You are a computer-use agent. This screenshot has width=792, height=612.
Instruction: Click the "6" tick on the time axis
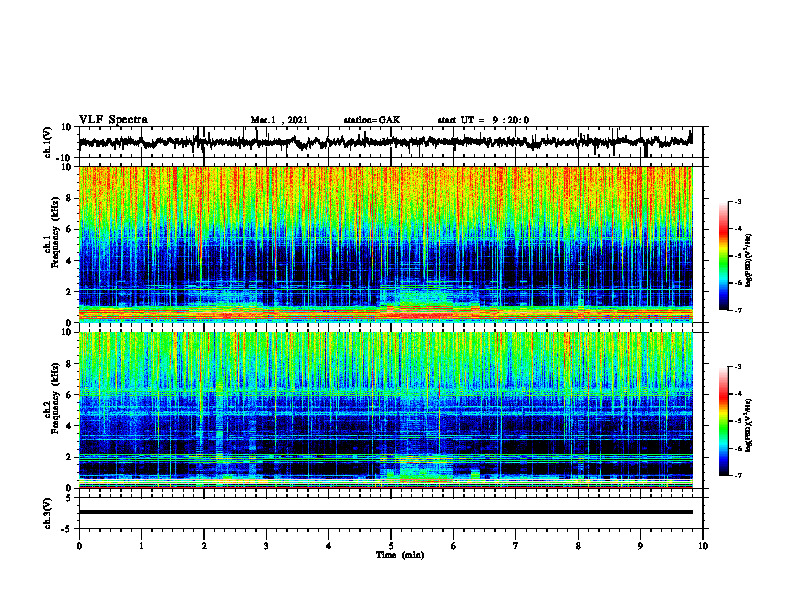pos(454,546)
